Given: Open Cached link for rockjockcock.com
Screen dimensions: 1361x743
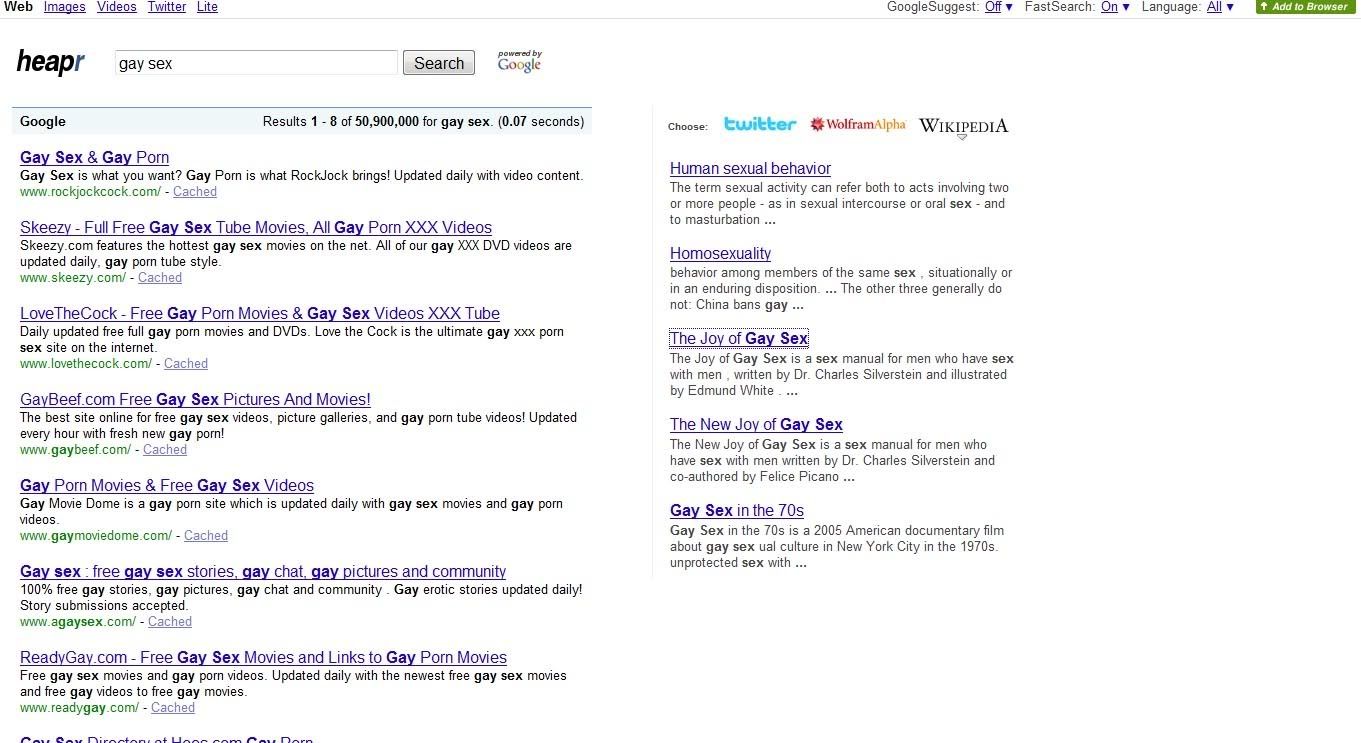Looking at the screenshot, I should [x=195, y=192].
